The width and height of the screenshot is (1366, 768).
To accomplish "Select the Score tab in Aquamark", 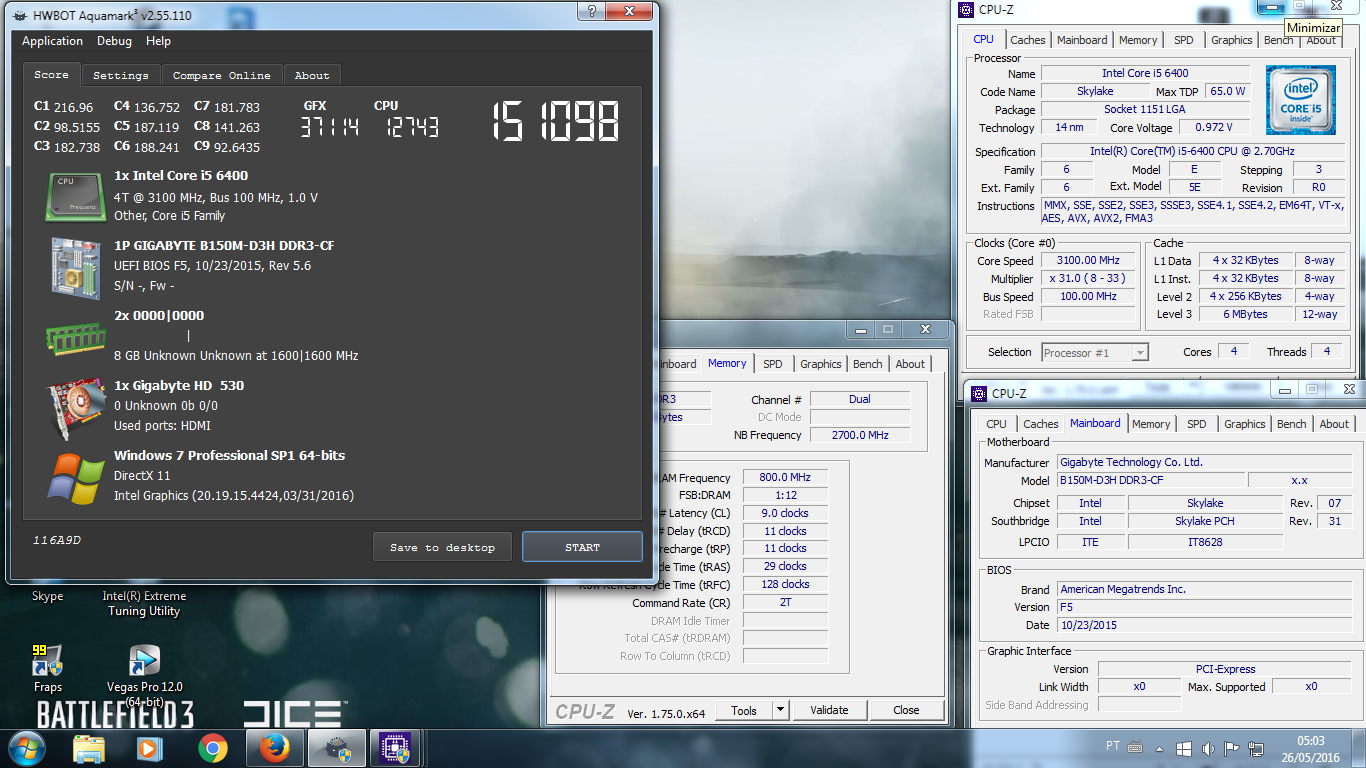I will click(x=52, y=75).
